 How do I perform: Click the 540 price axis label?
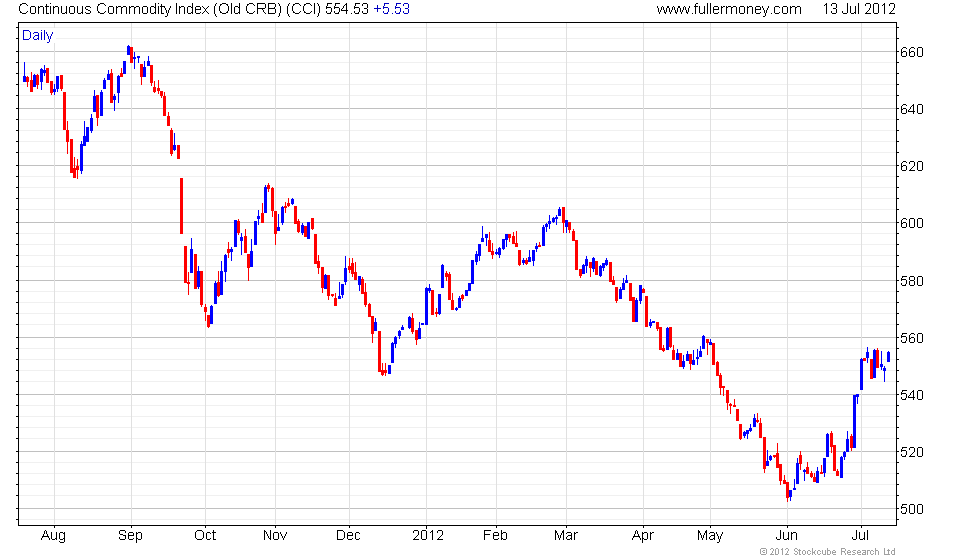(911, 395)
